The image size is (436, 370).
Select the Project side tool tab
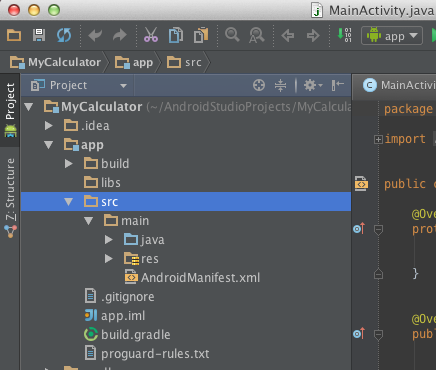click(10, 111)
